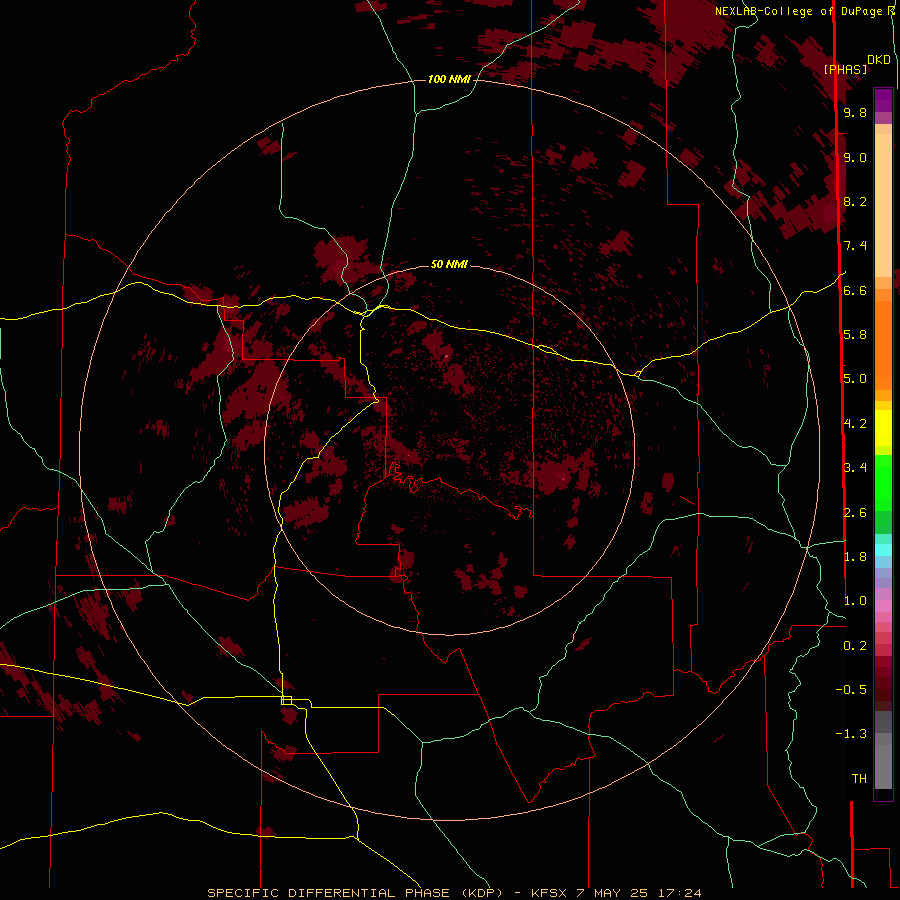
Task: Click the 4.2 scale value
Action: (855, 424)
